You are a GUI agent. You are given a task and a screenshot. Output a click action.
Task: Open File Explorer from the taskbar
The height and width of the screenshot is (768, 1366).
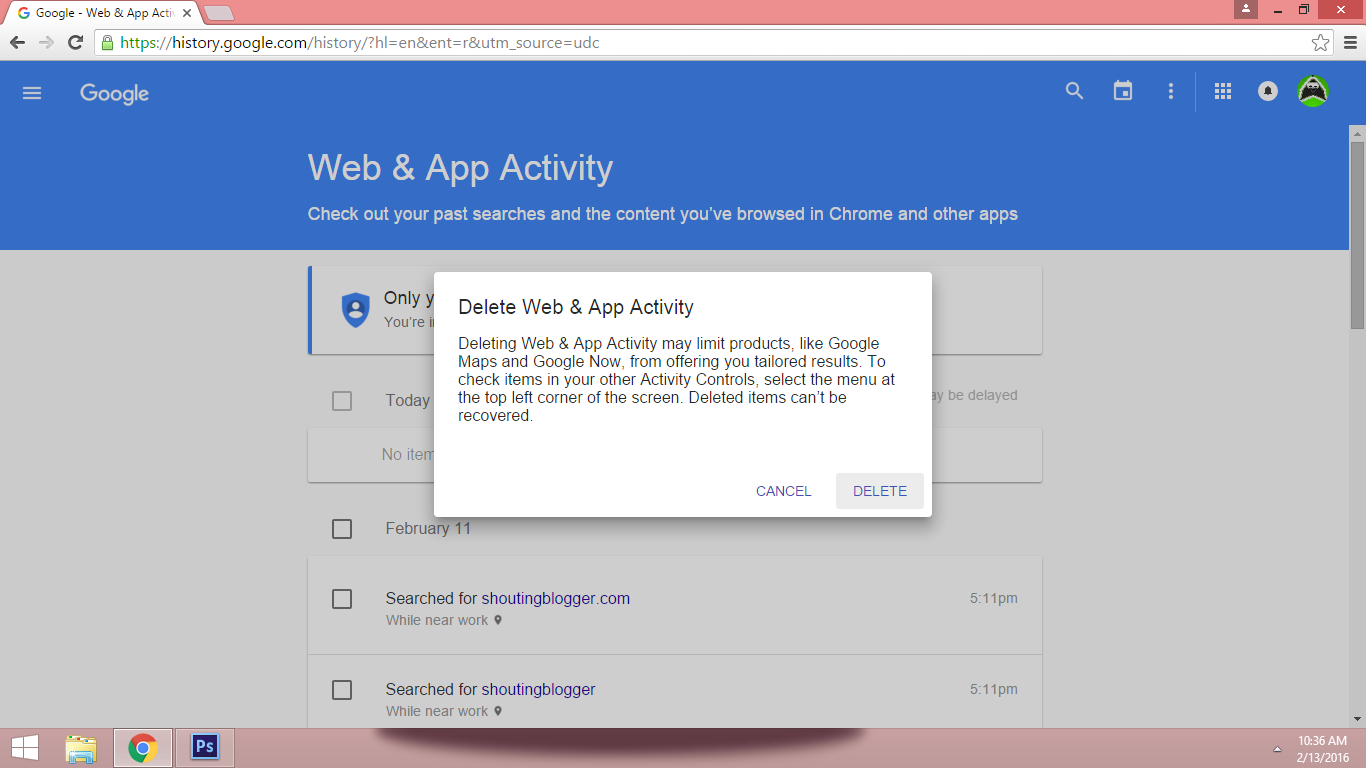[81, 748]
